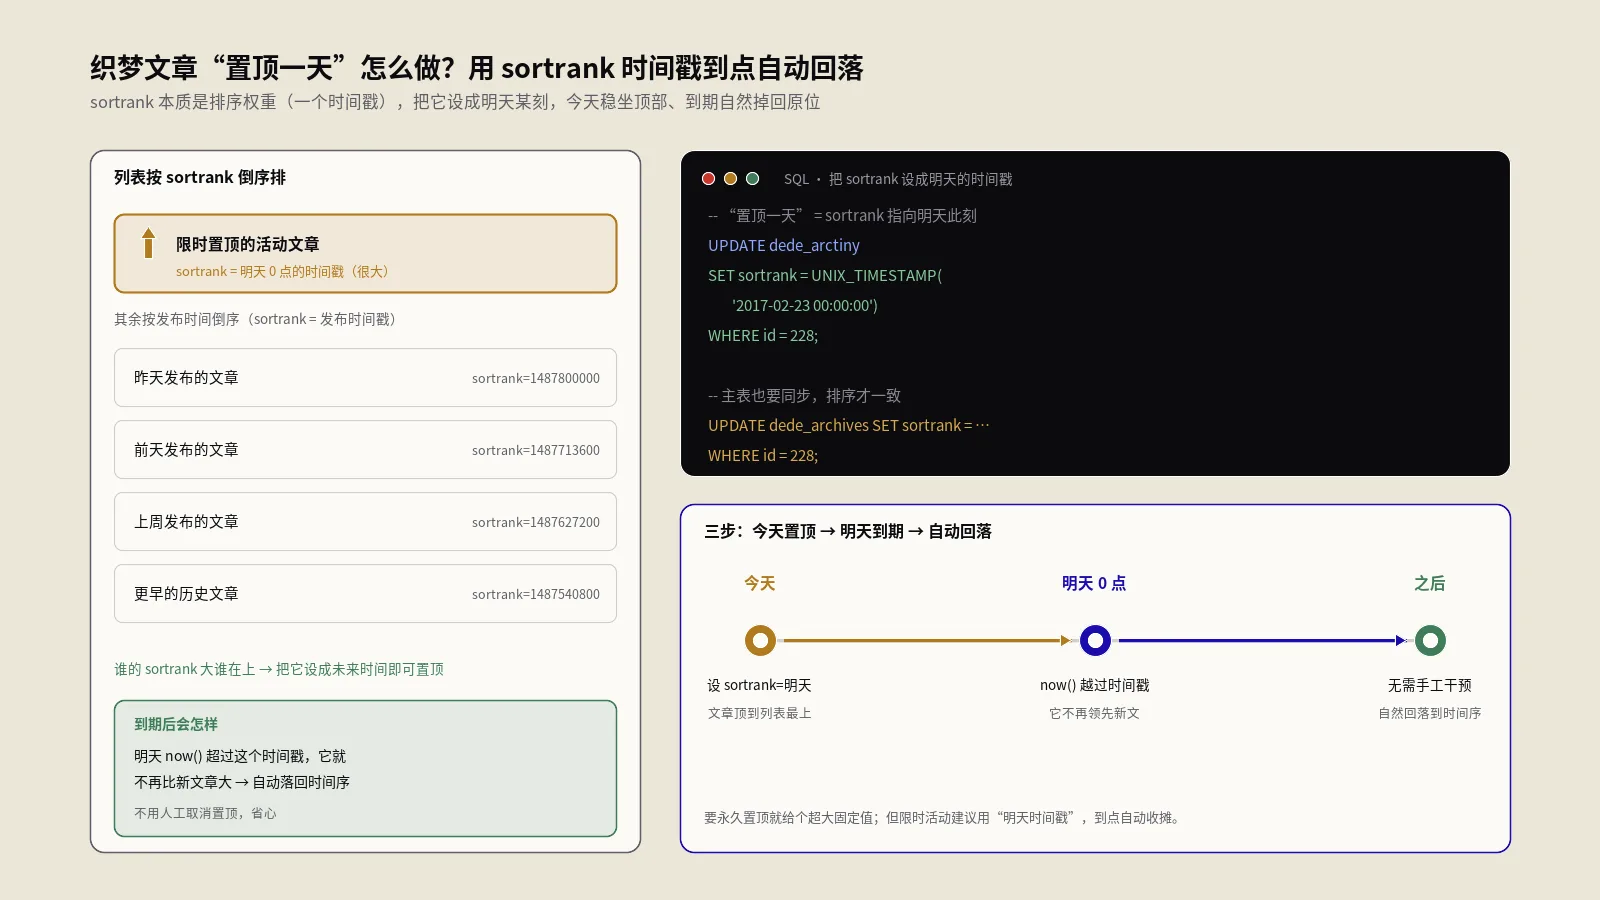This screenshot has width=1600, height=900.
Task: Click the yellow dot in the SQL window header
Action: 731,179
